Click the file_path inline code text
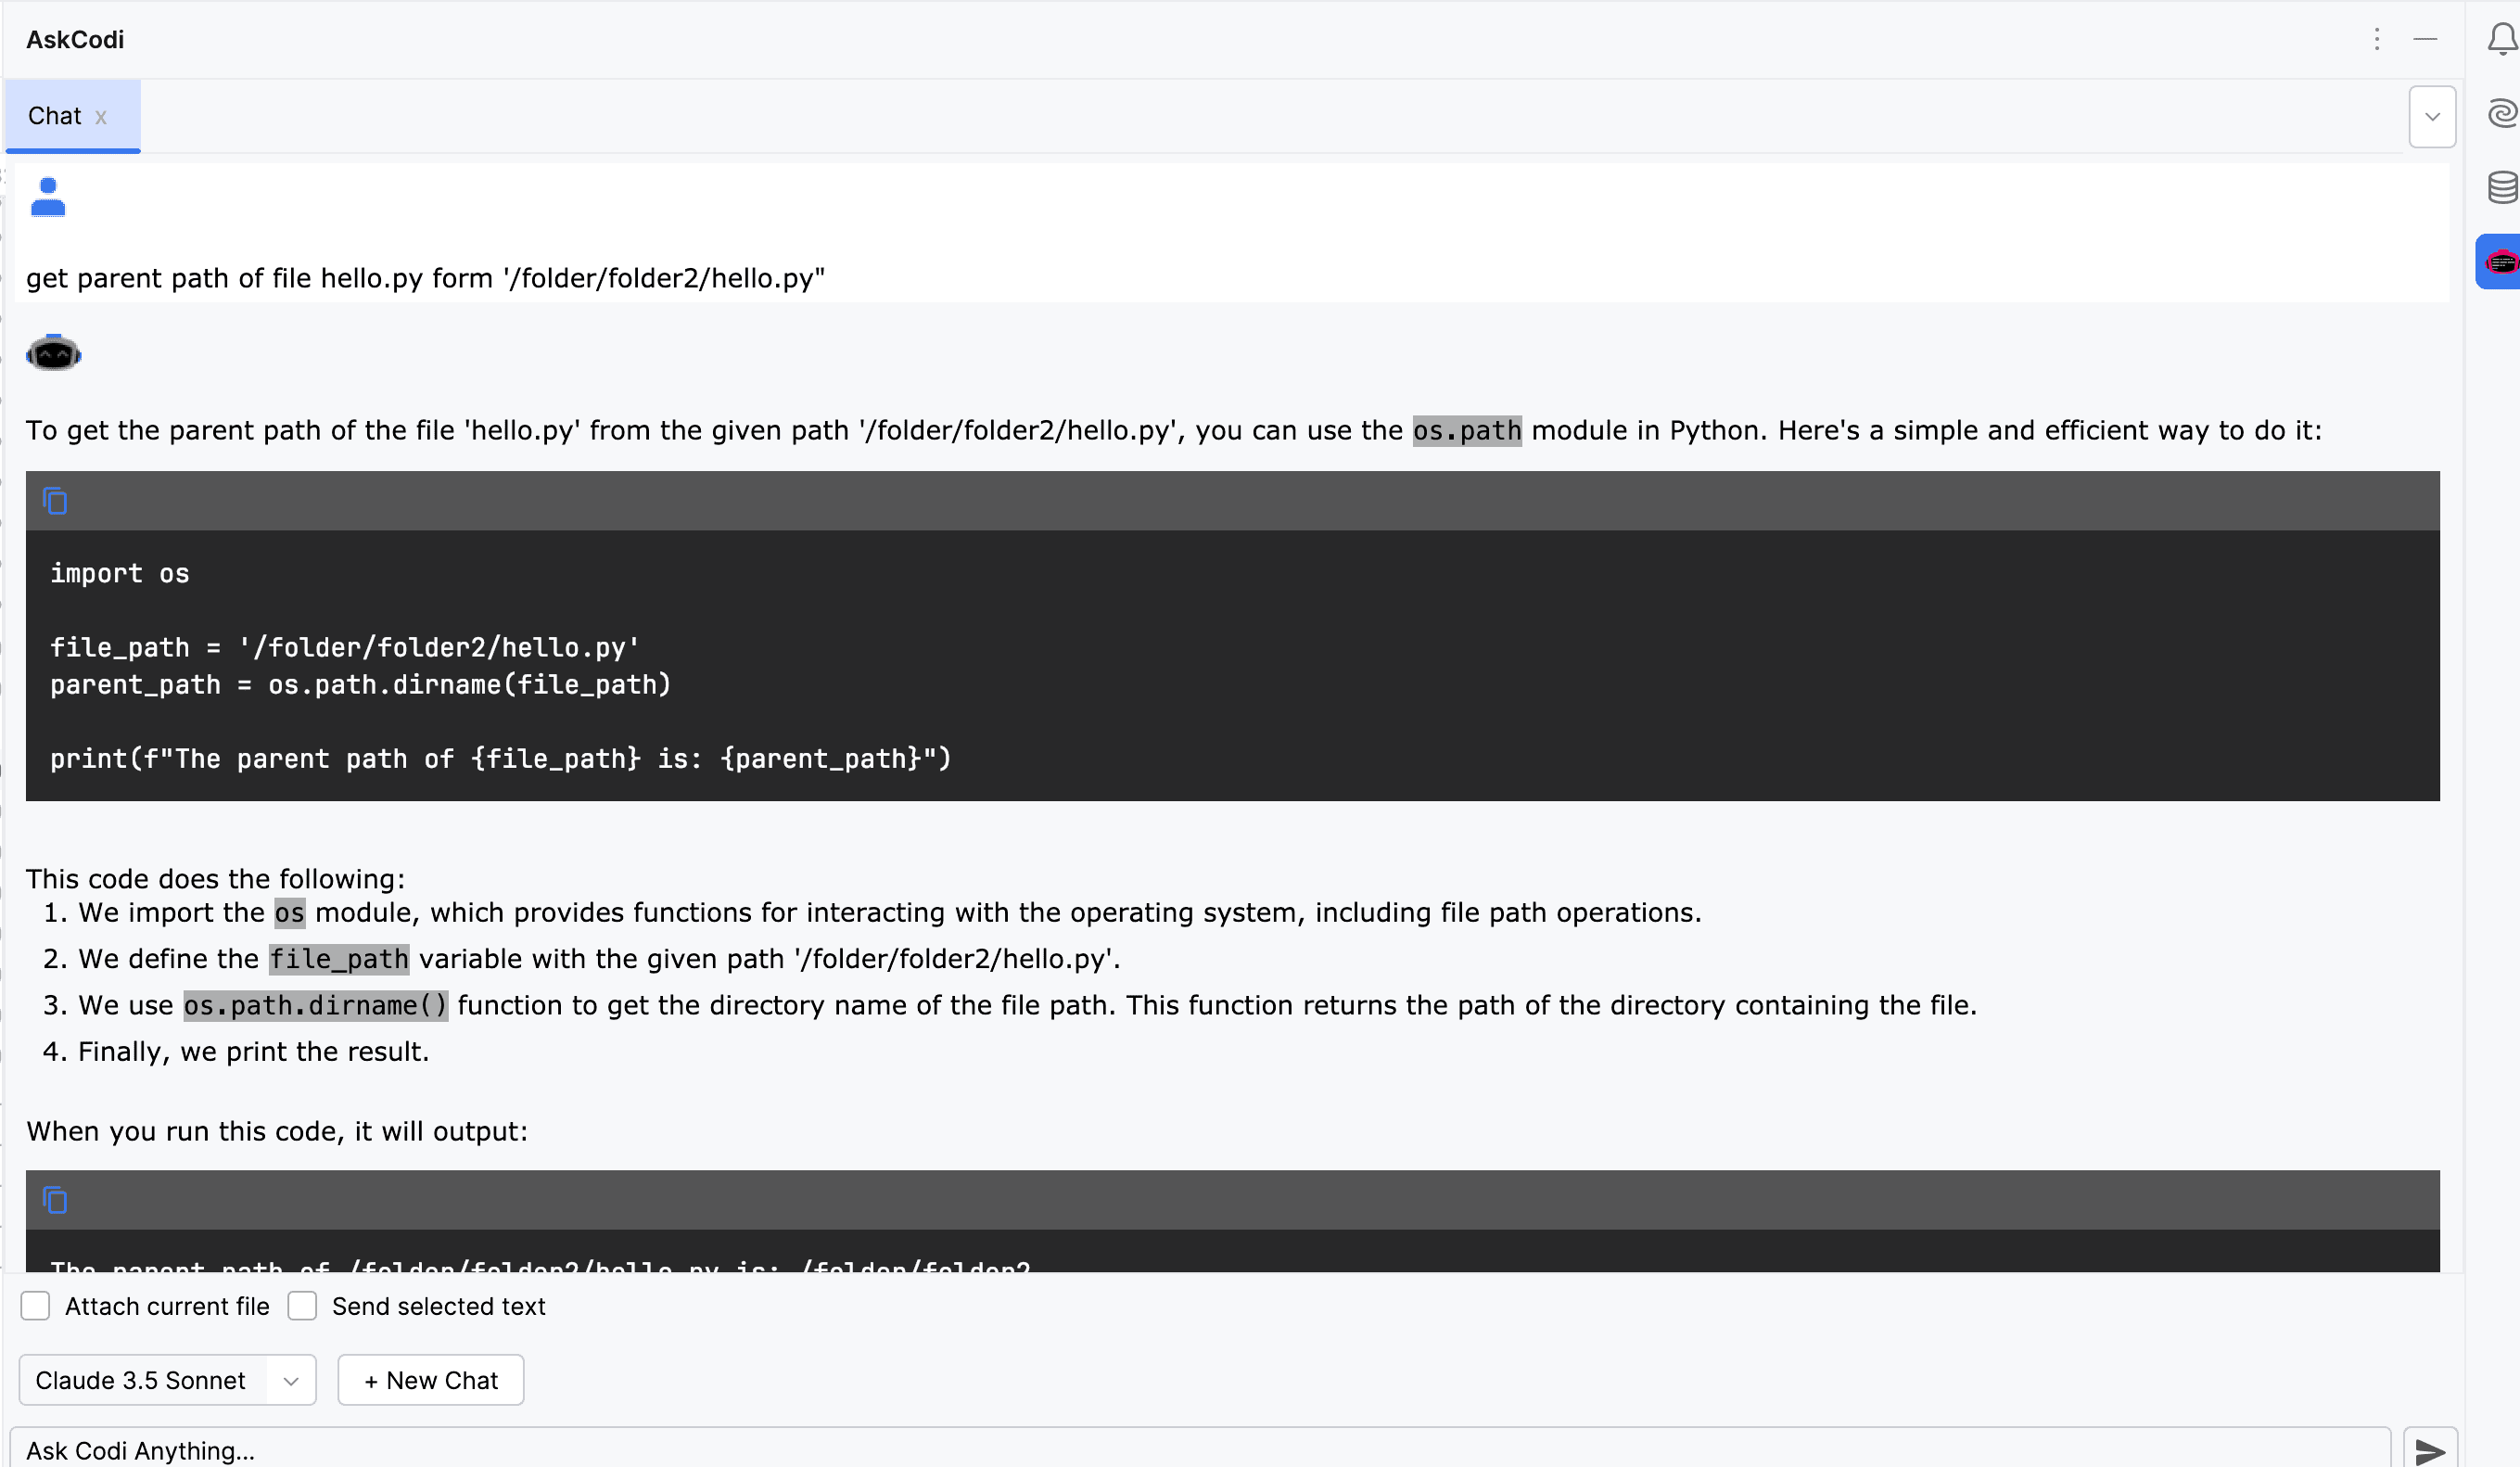 [339, 959]
